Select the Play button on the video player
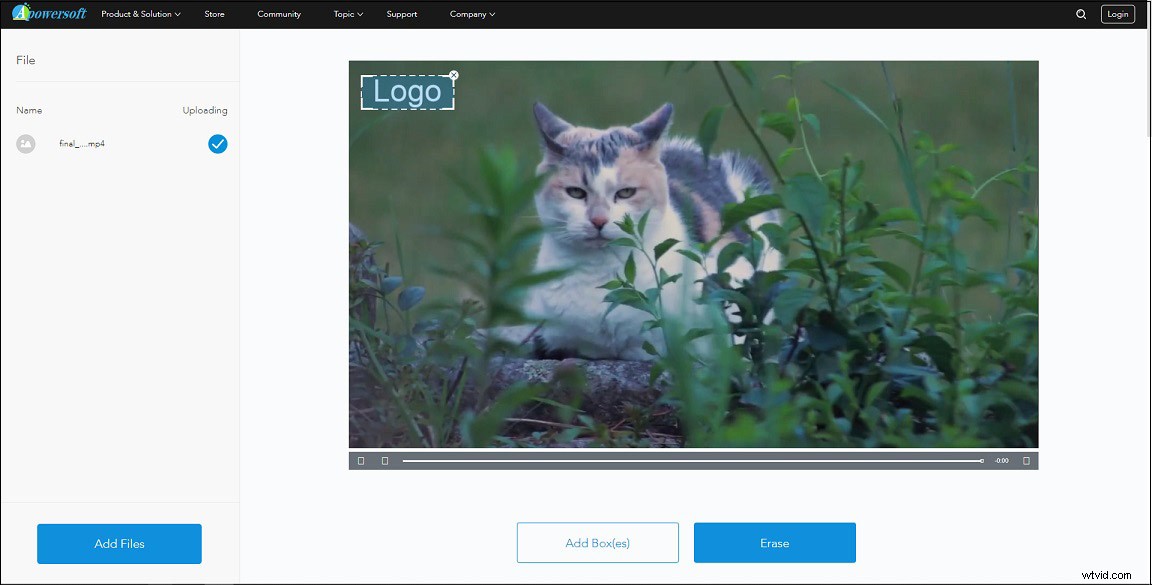The width and height of the screenshot is (1152, 585). click(x=361, y=460)
